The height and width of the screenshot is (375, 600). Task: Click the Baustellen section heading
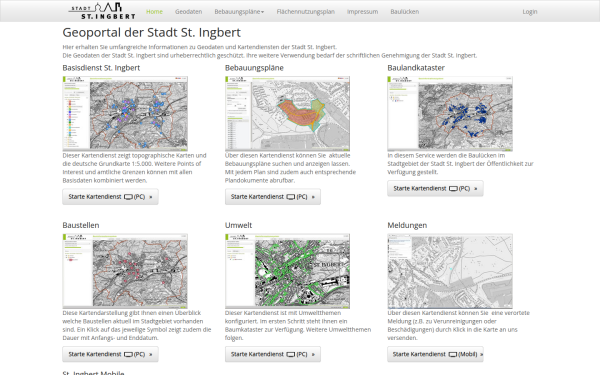point(81,225)
